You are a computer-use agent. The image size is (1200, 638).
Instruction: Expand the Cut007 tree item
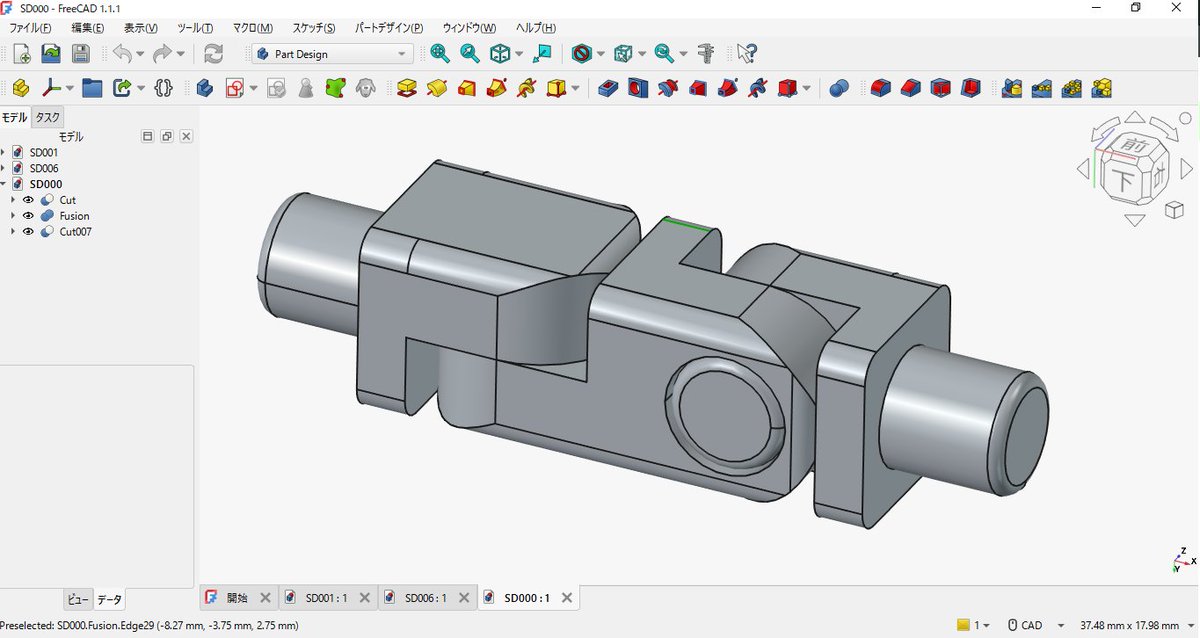tap(13, 232)
